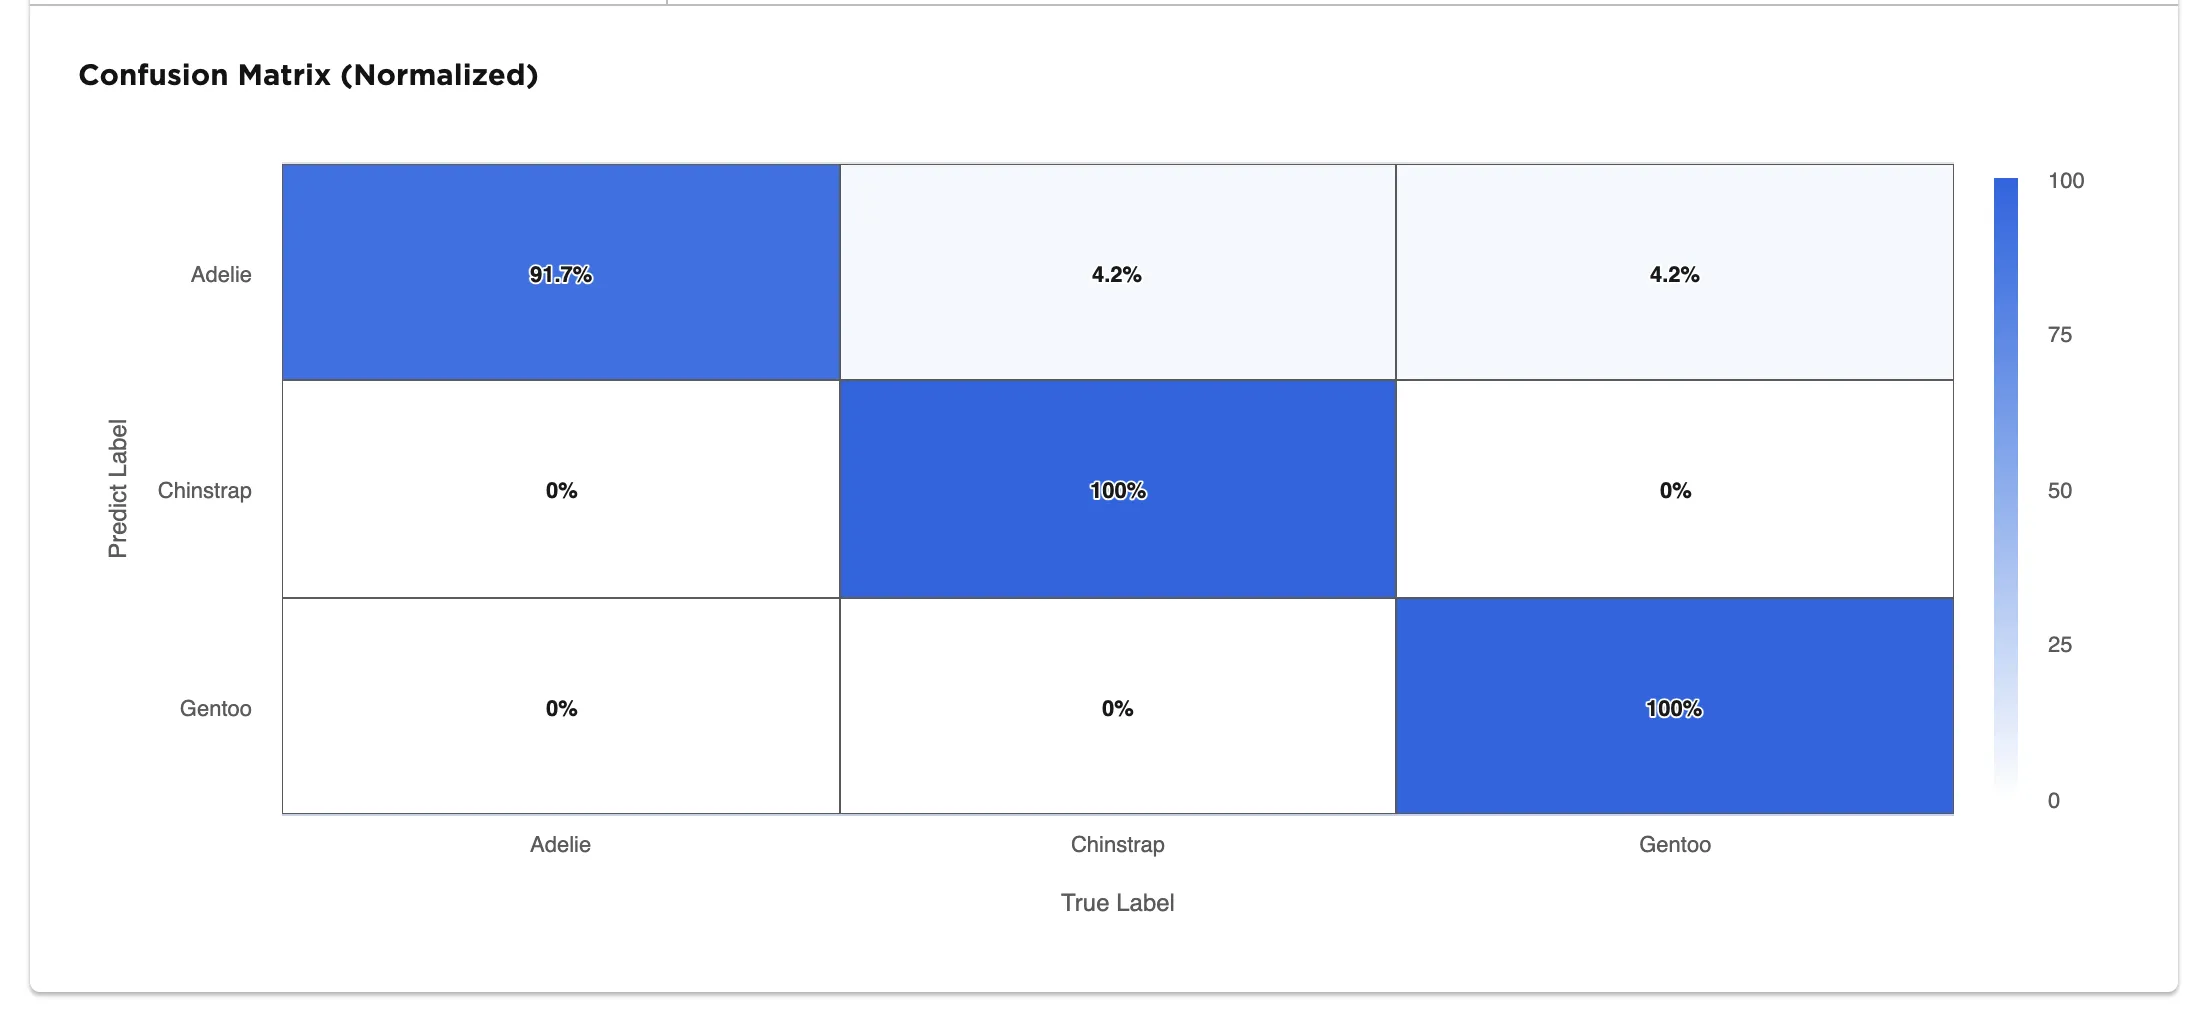
Task: Click the Adelie label on the True axis
Action: (x=560, y=844)
